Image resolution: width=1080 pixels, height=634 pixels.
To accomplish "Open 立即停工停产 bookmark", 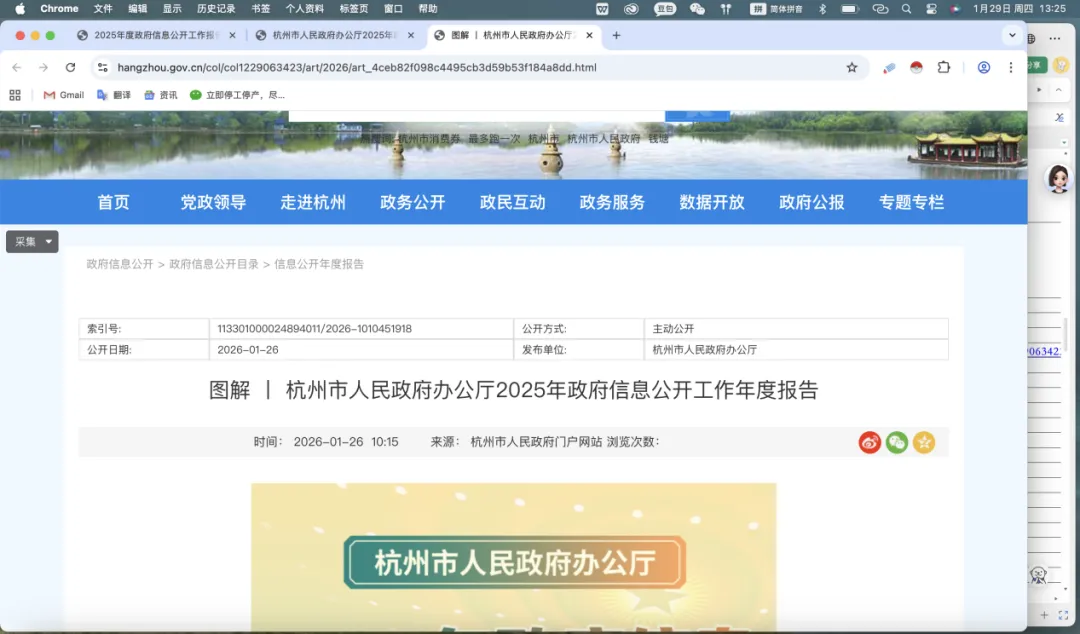I will (238, 95).
